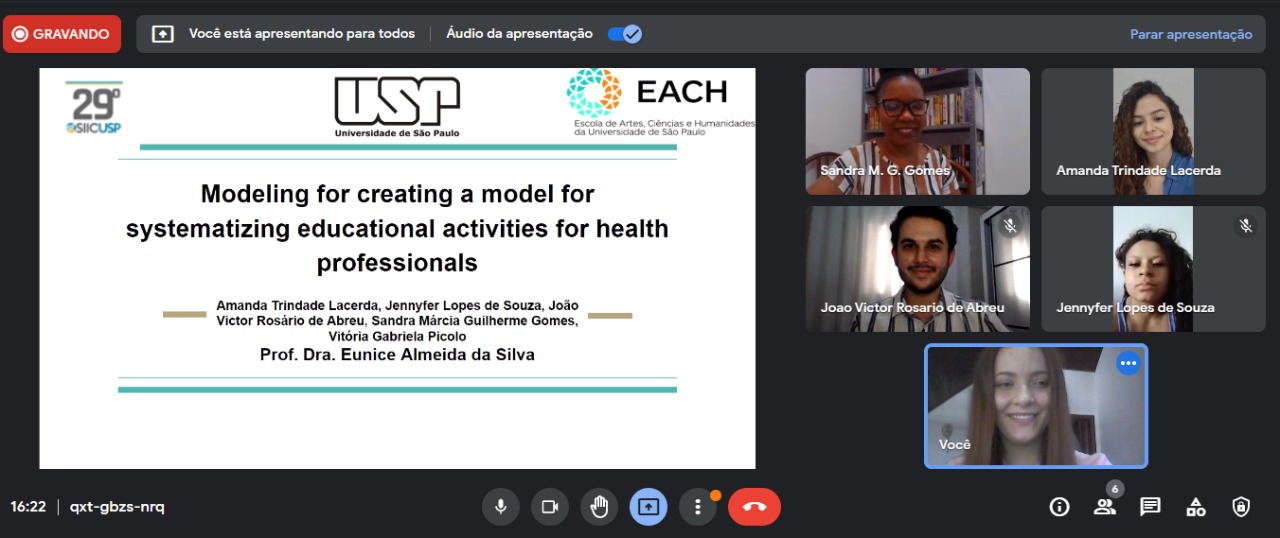Open the more options menu
The image size is (1280, 538).
pos(697,507)
